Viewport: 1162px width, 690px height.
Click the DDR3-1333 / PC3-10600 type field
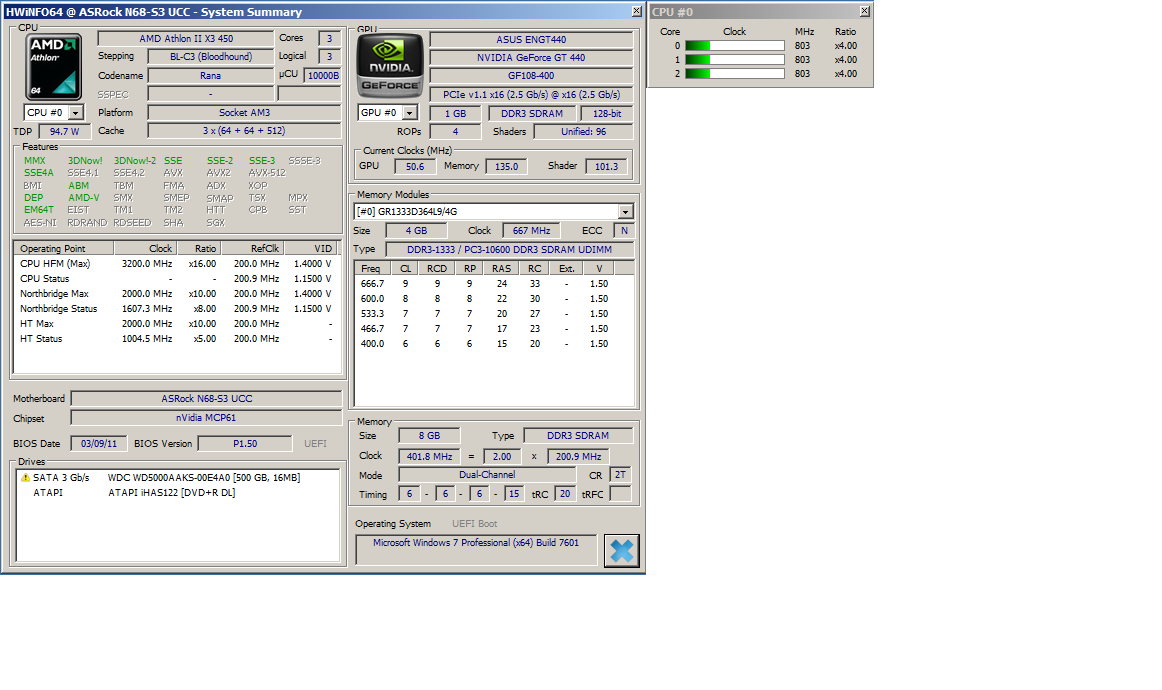click(509, 250)
